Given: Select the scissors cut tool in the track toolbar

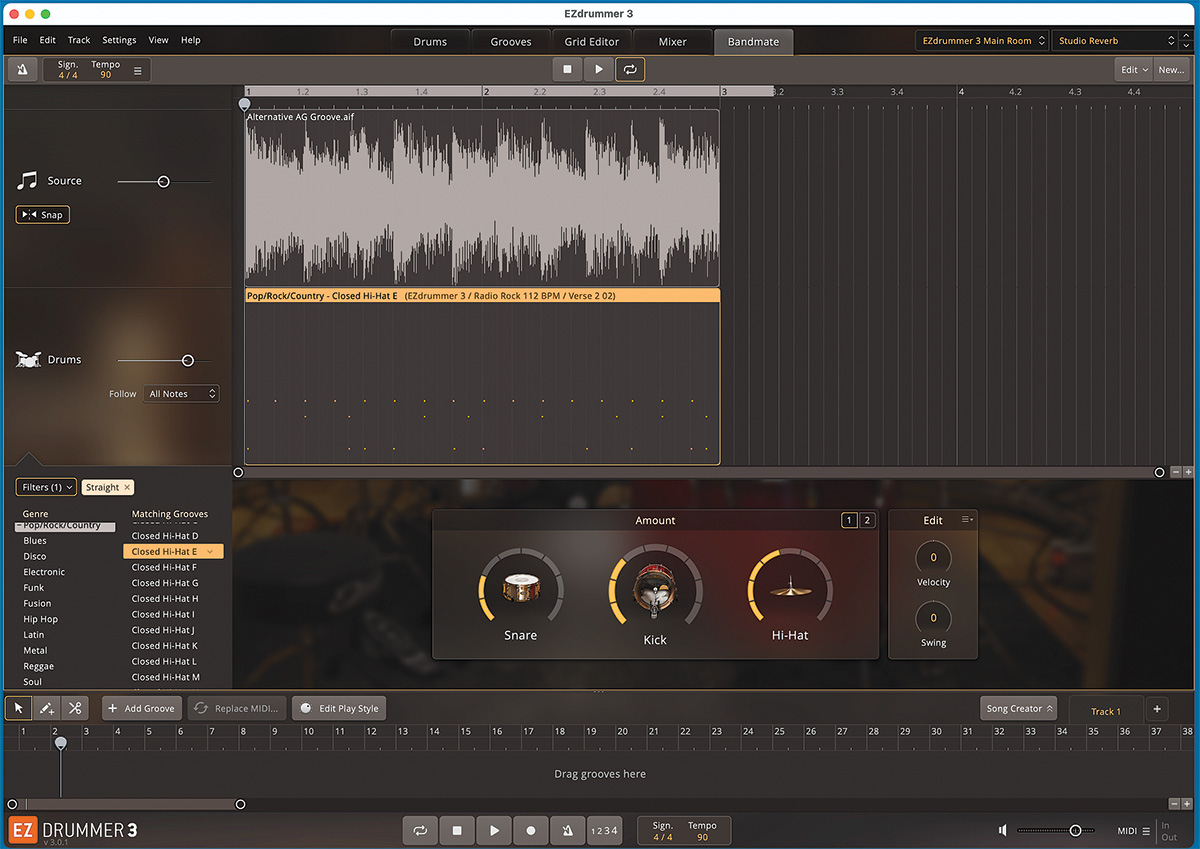Looking at the screenshot, I should (74, 708).
